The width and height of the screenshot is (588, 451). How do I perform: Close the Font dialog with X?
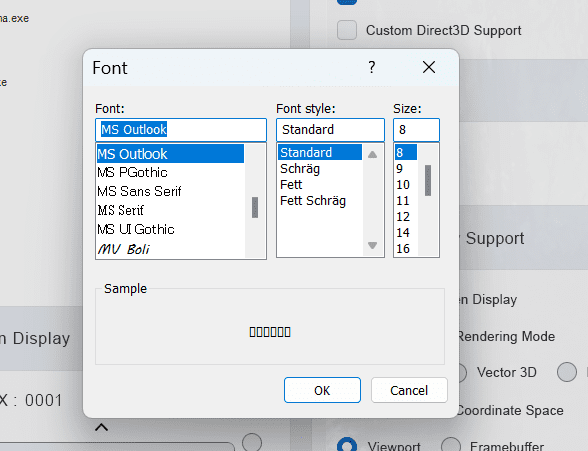click(429, 67)
